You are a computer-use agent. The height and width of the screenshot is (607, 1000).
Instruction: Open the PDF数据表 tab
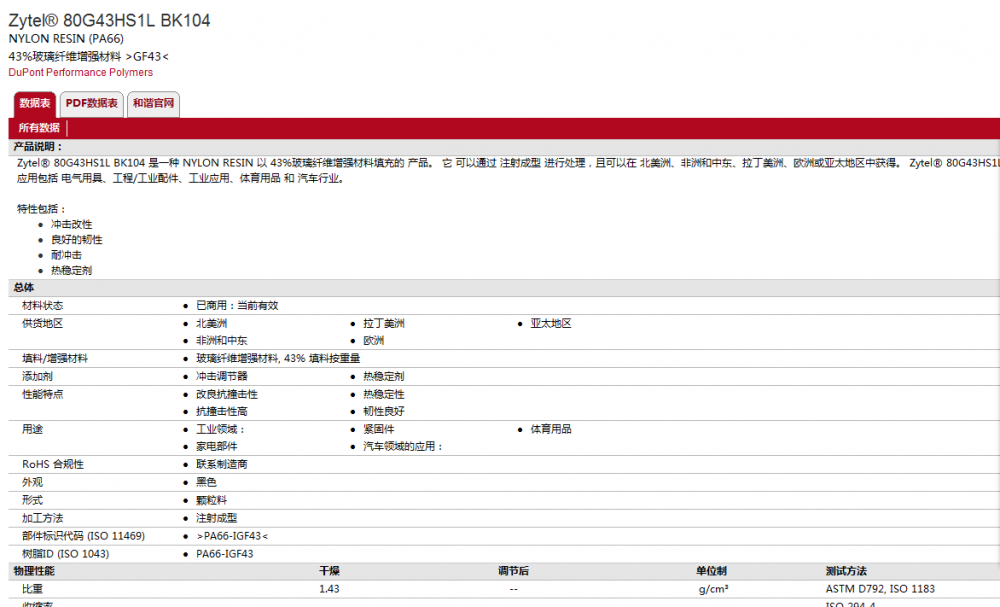pos(92,104)
